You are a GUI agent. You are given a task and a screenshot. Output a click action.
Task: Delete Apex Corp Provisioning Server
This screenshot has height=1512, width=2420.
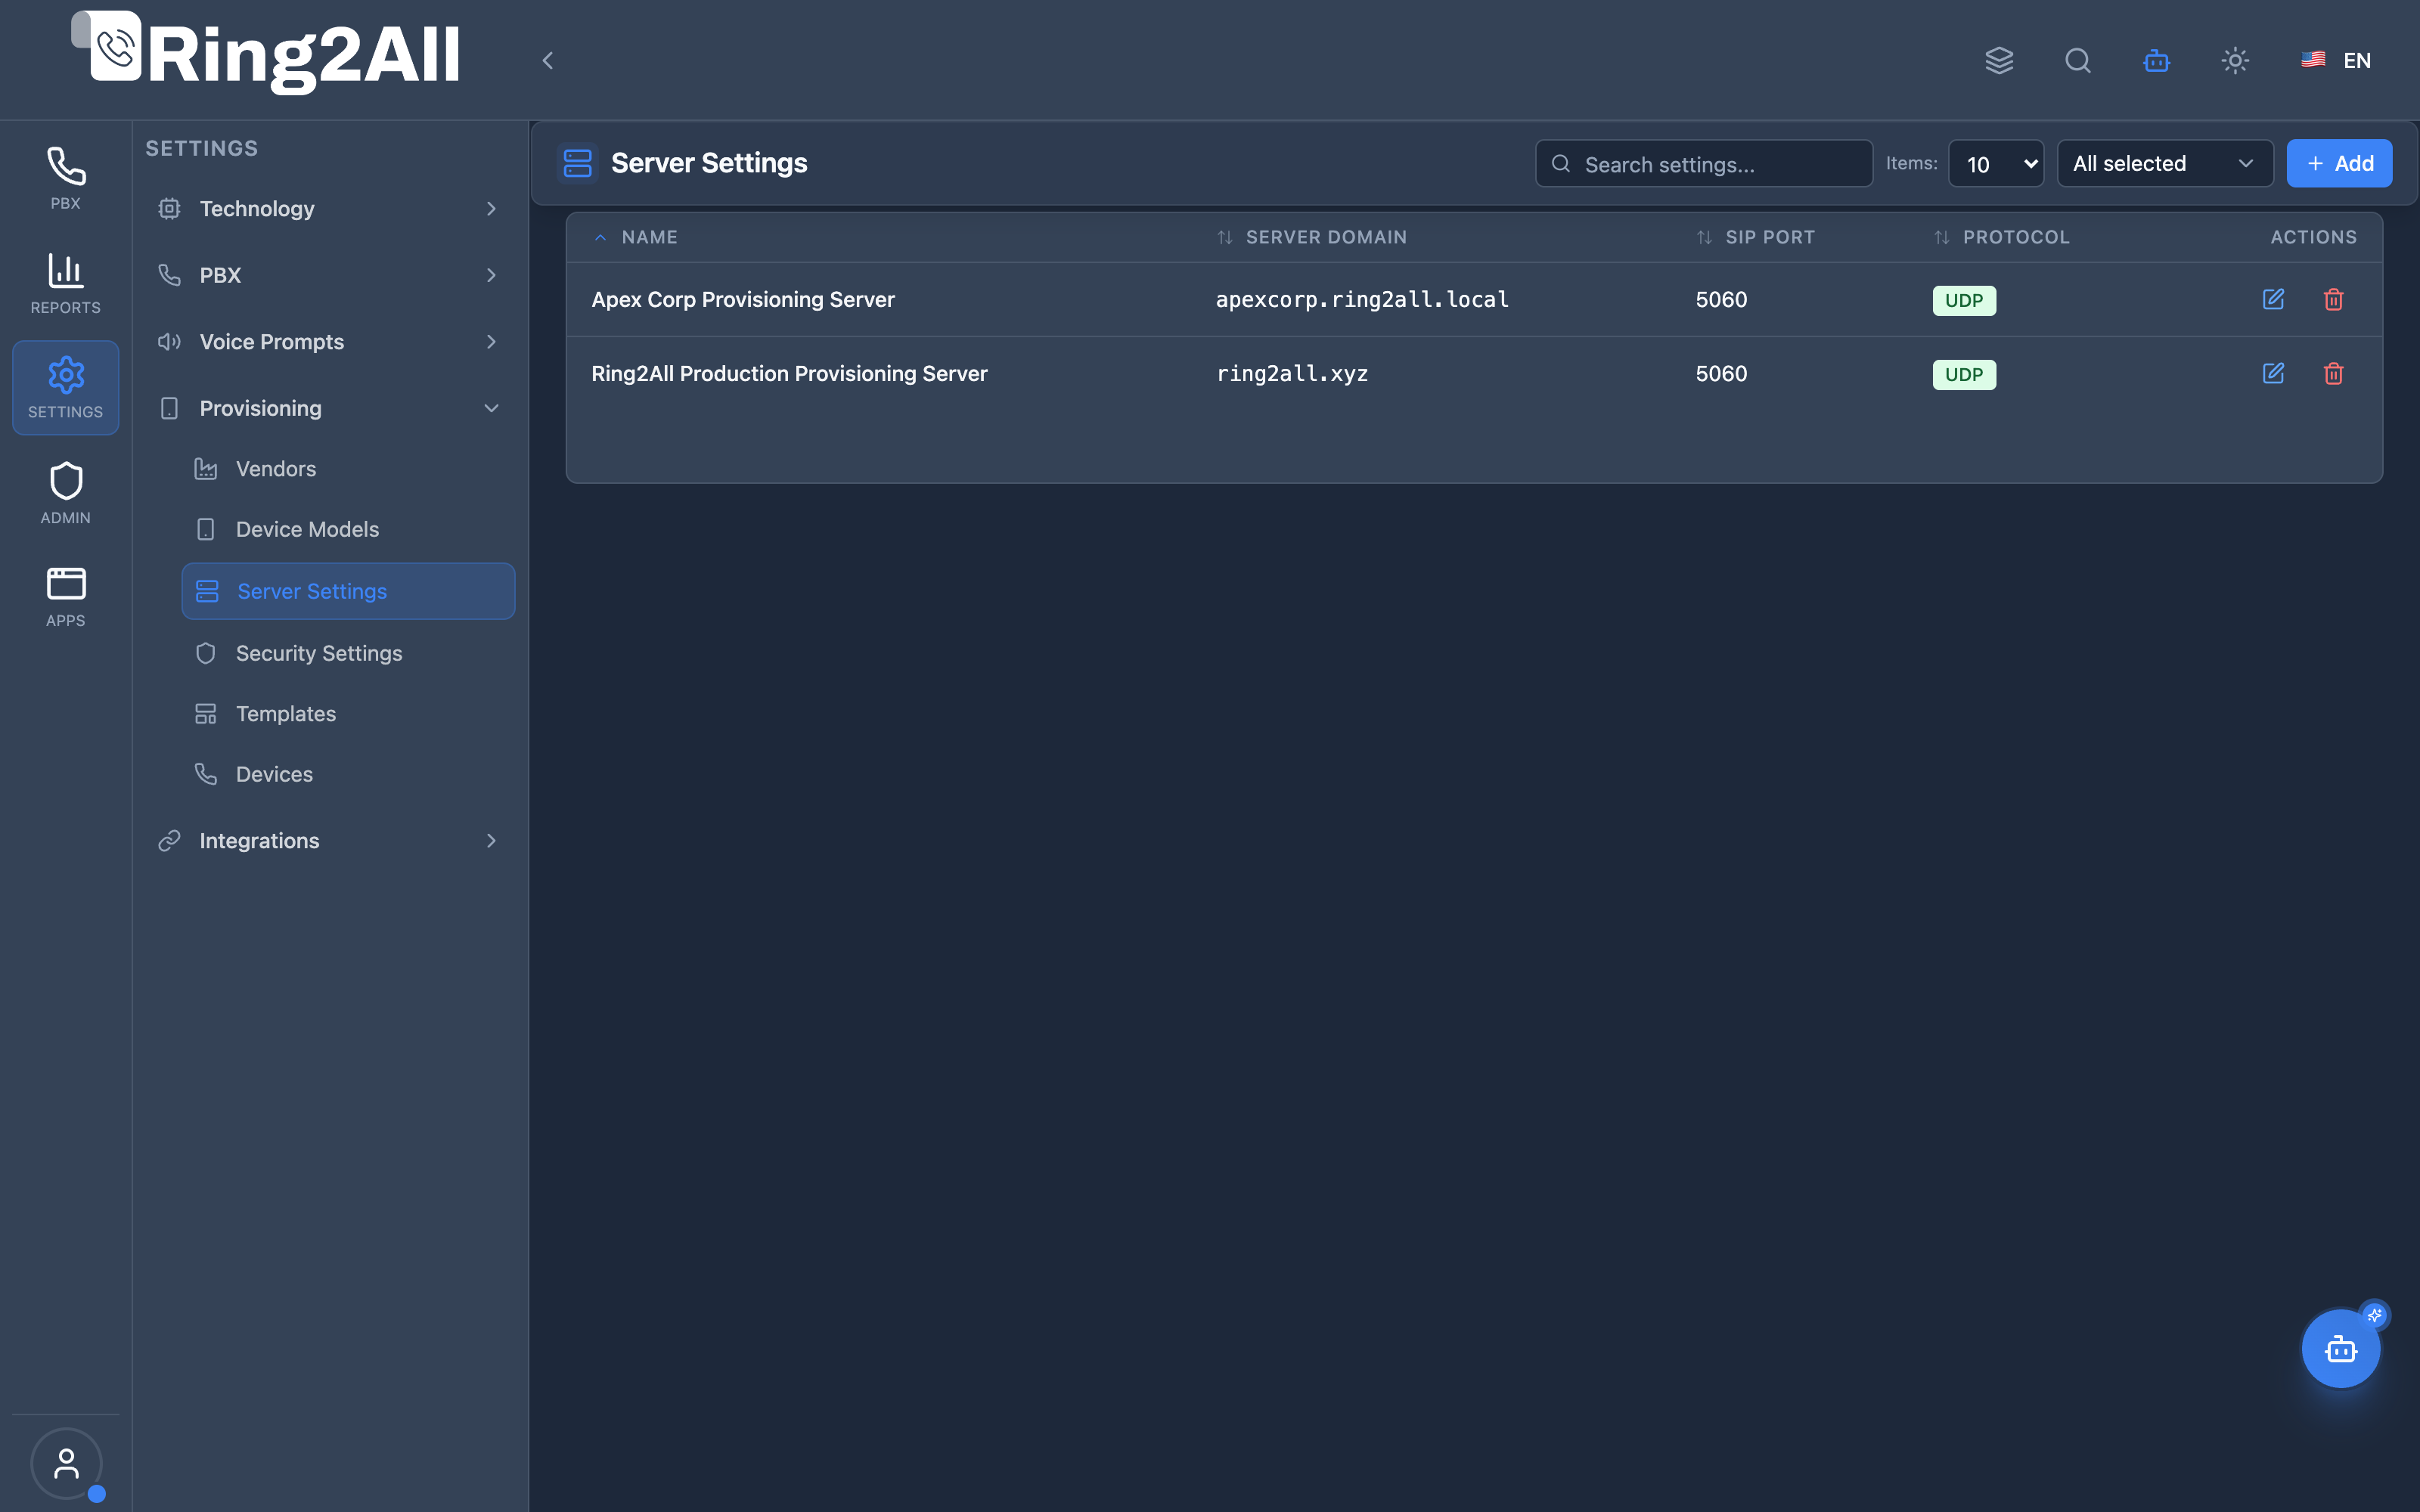[x=2334, y=299]
